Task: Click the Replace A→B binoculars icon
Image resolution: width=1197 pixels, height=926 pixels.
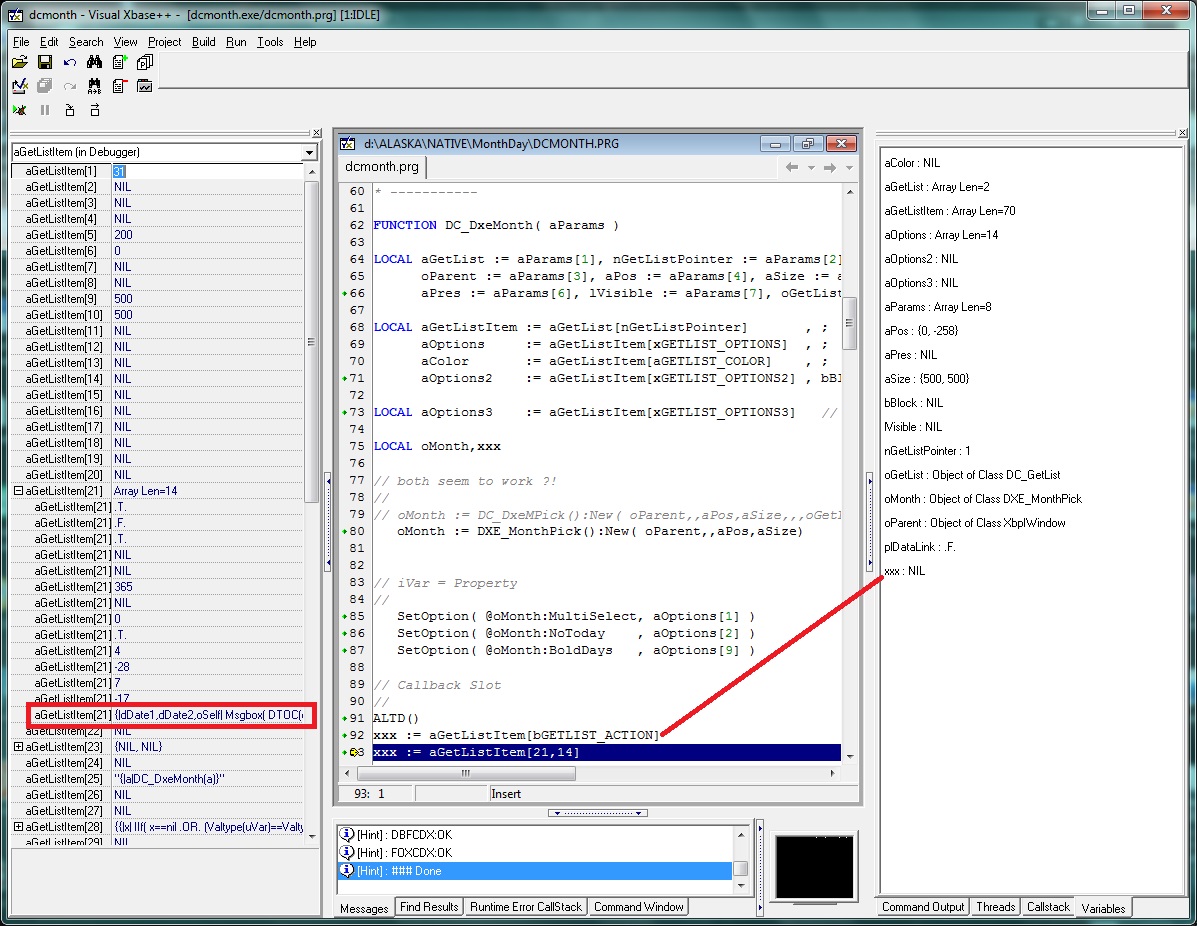Action: (94, 86)
